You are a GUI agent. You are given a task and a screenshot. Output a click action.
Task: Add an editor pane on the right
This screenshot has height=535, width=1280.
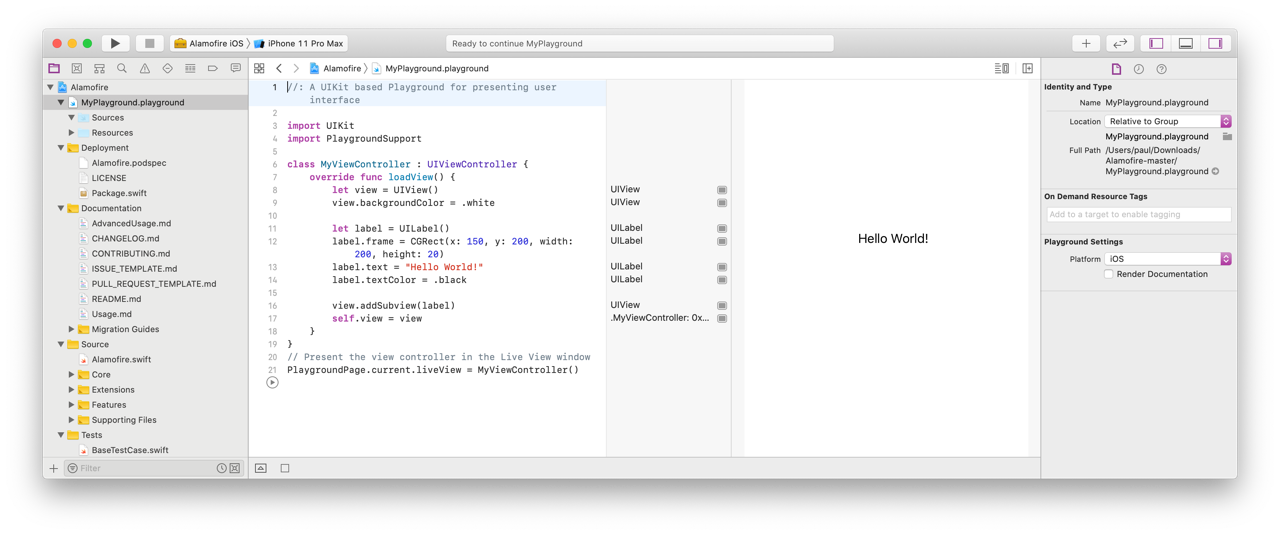coord(1027,68)
